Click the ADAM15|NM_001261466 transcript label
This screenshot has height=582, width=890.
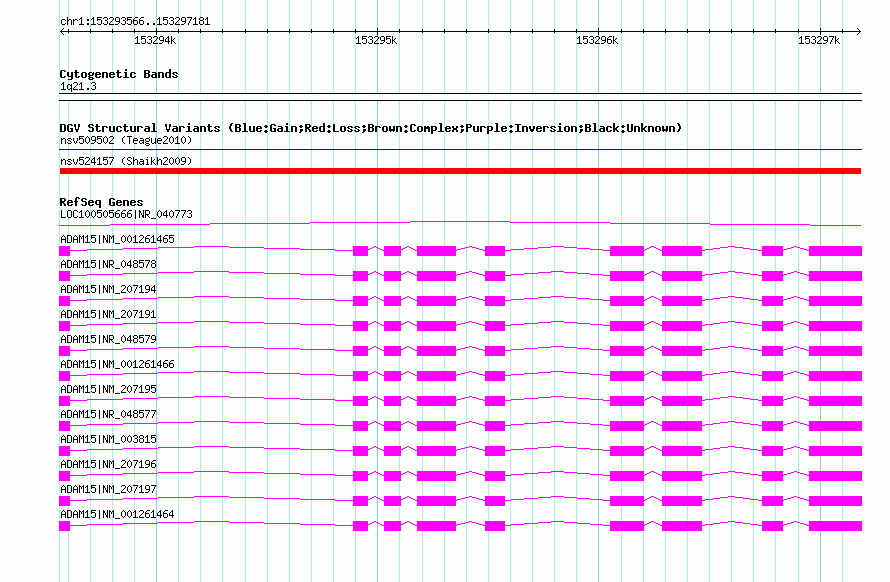117,364
